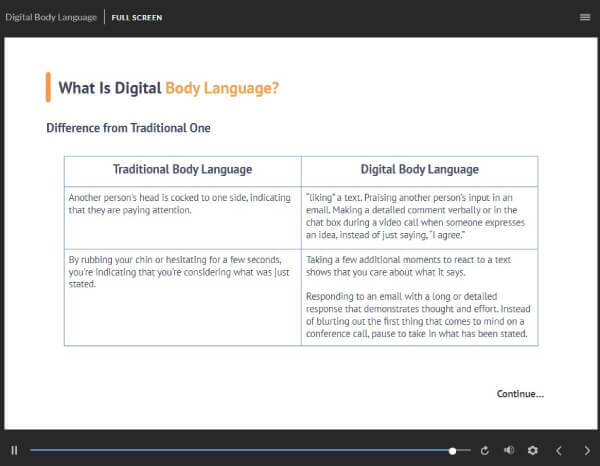This screenshot has height=466, width=600.
Task: Click the progress bar handle
Action: [453, 451]
